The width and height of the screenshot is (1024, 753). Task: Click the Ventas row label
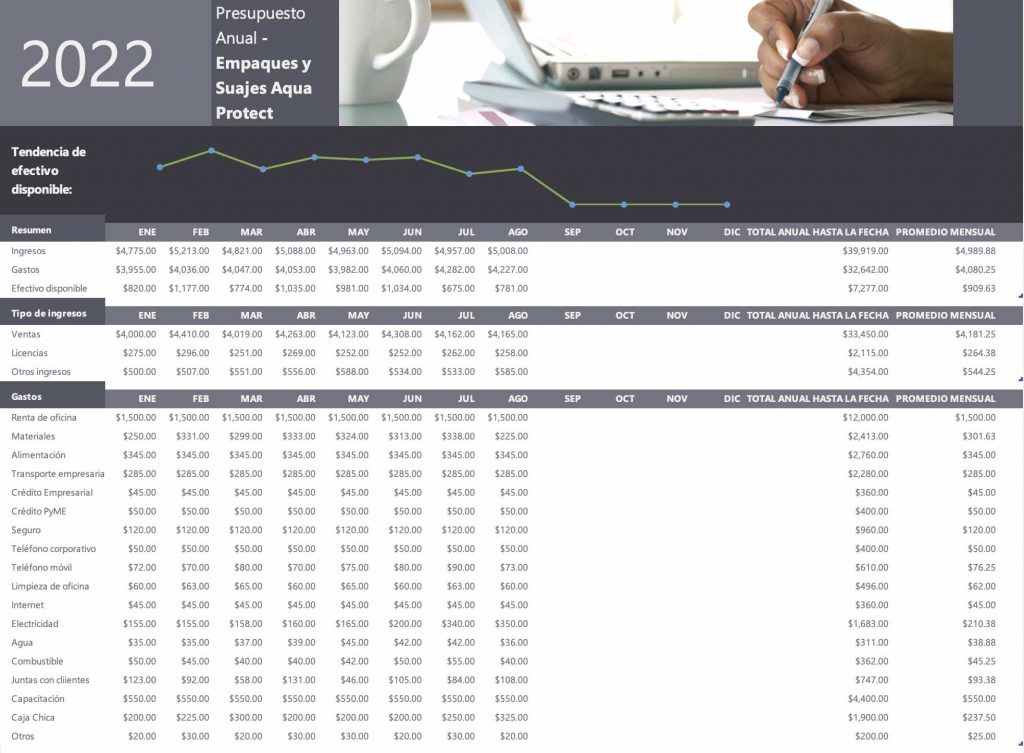(25, 333)
